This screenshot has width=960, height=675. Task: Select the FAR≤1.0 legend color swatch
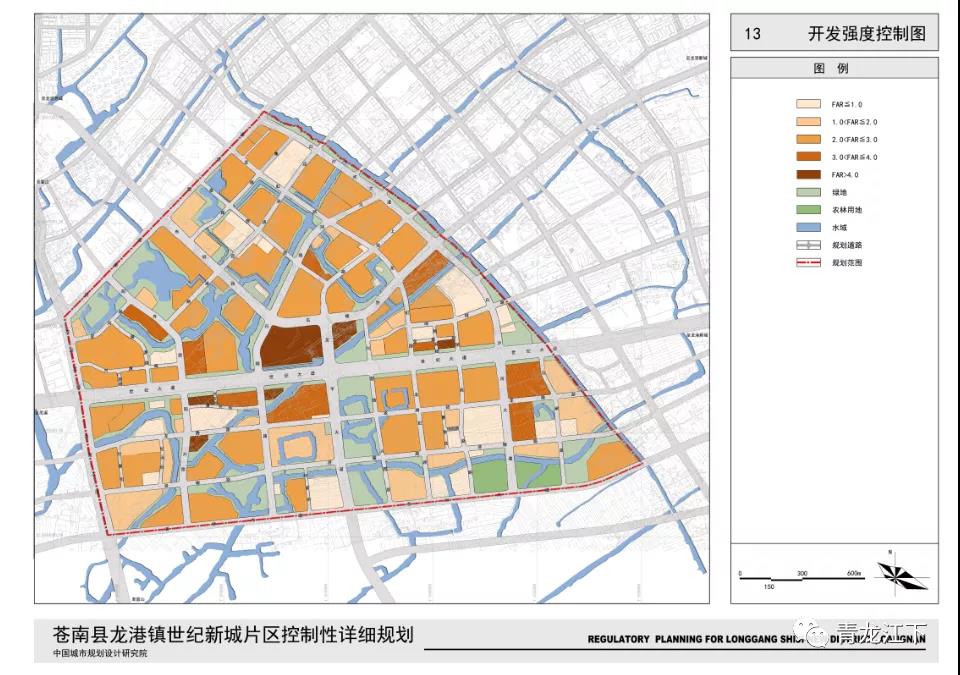click(807, 103)
